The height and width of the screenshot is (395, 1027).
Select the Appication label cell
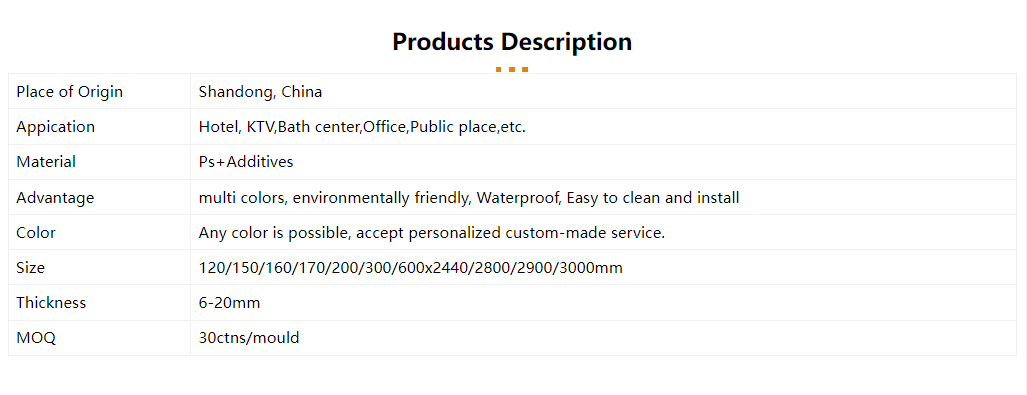coord(100,126)
